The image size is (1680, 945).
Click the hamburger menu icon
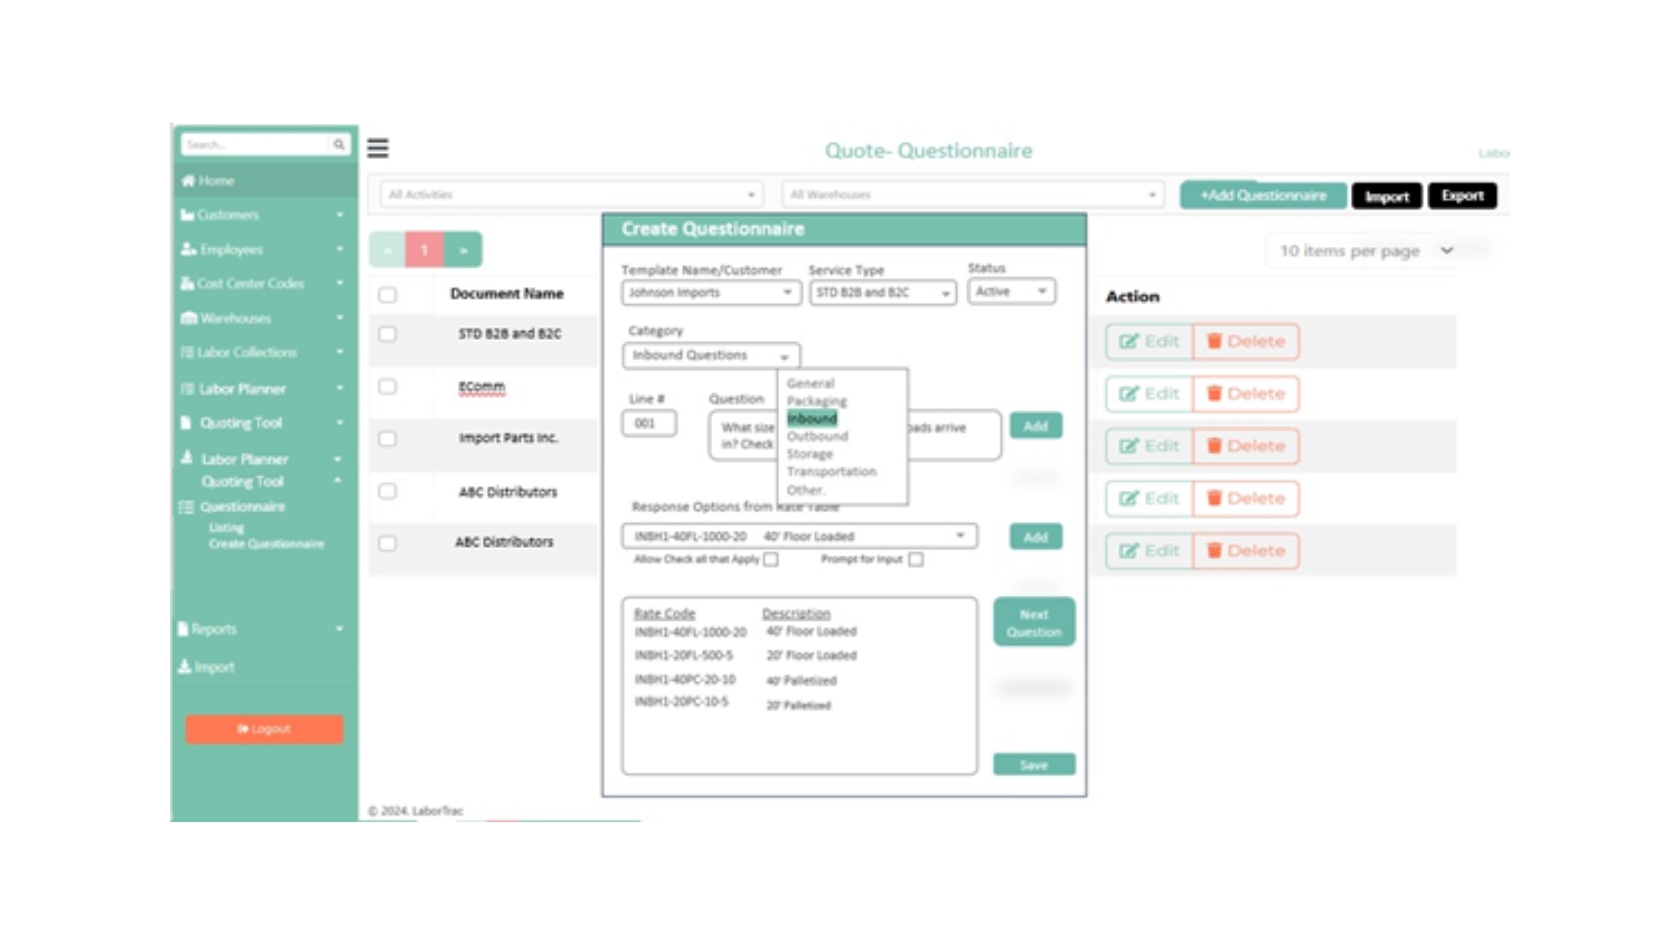pos(377,148)
